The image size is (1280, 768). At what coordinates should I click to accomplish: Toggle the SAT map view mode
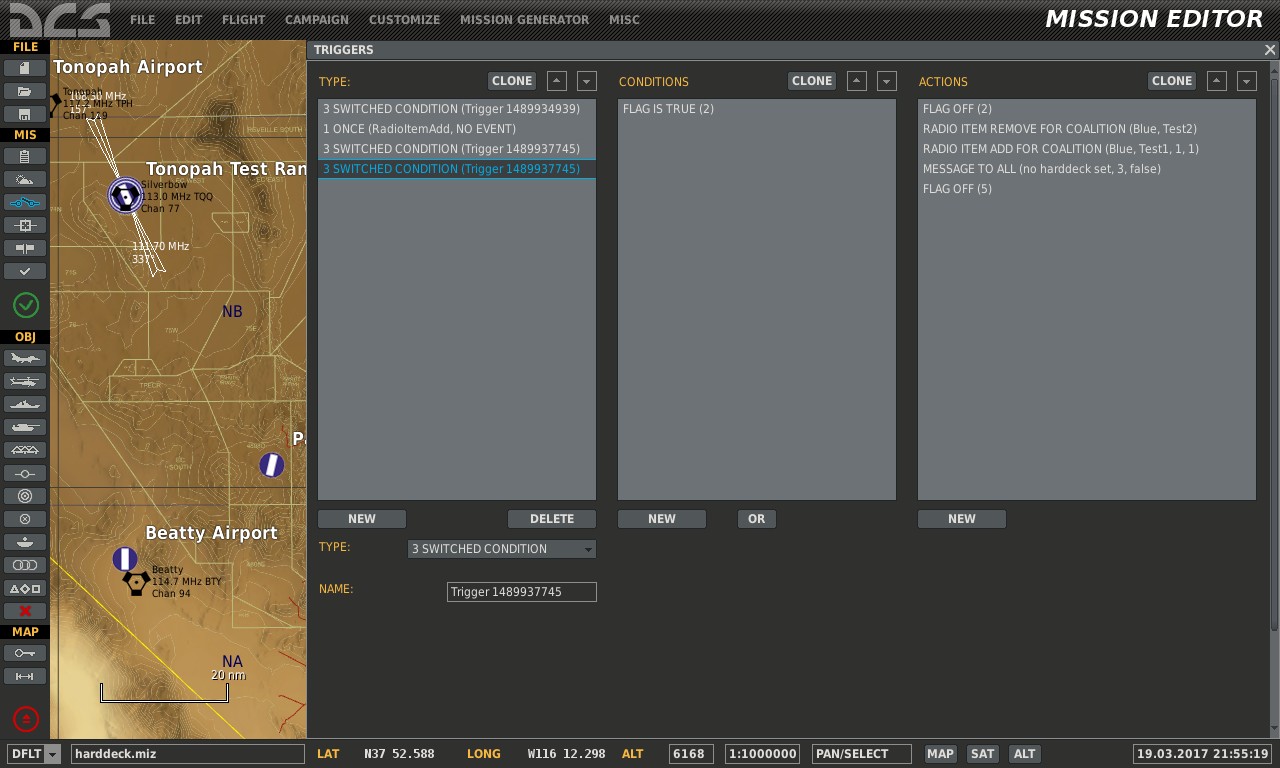tap(983, 754)
